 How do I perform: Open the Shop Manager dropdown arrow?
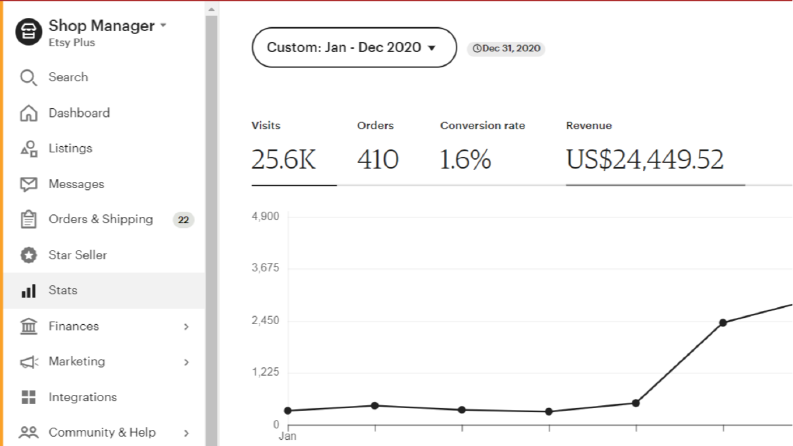pos(163,25)
